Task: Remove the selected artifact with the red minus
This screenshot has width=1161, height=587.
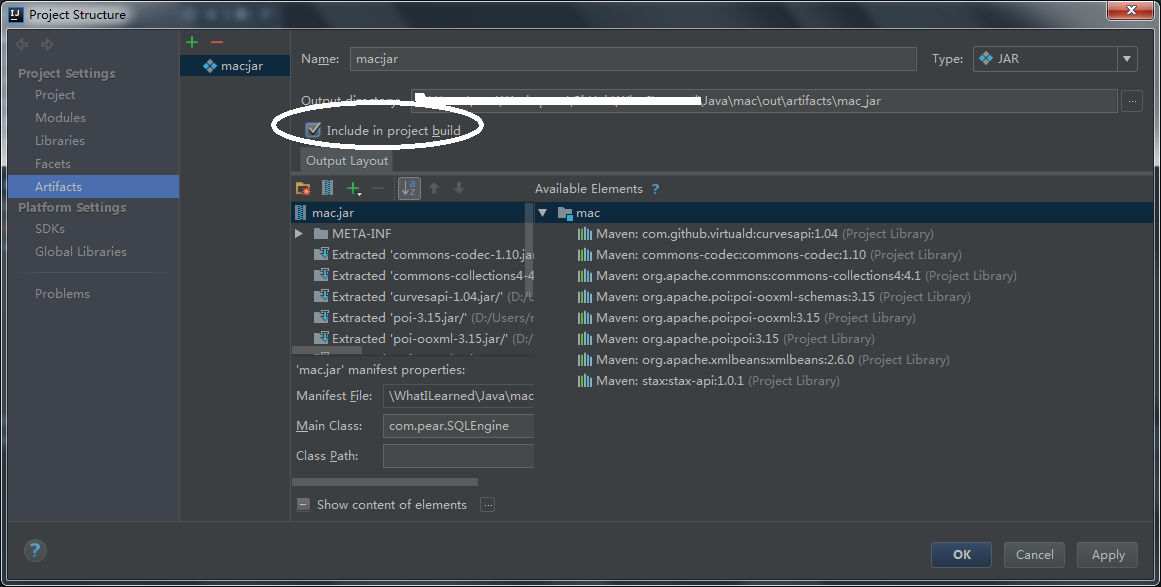Action: pos(216,42)
